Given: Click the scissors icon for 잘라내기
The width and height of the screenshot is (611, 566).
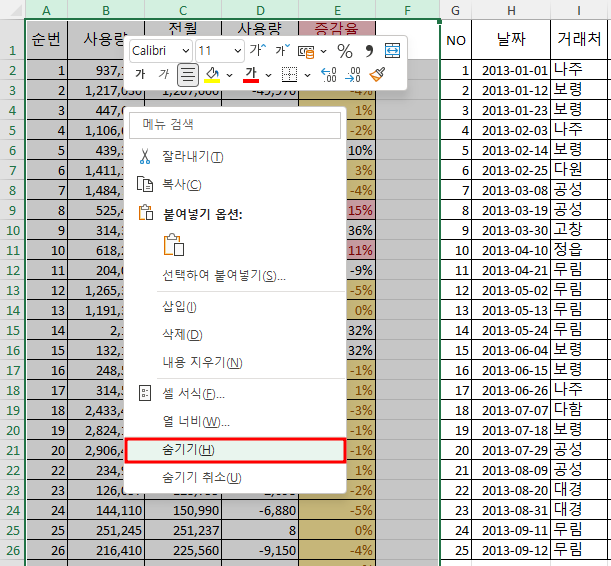Looking at the screenshot, I should 145,157.
